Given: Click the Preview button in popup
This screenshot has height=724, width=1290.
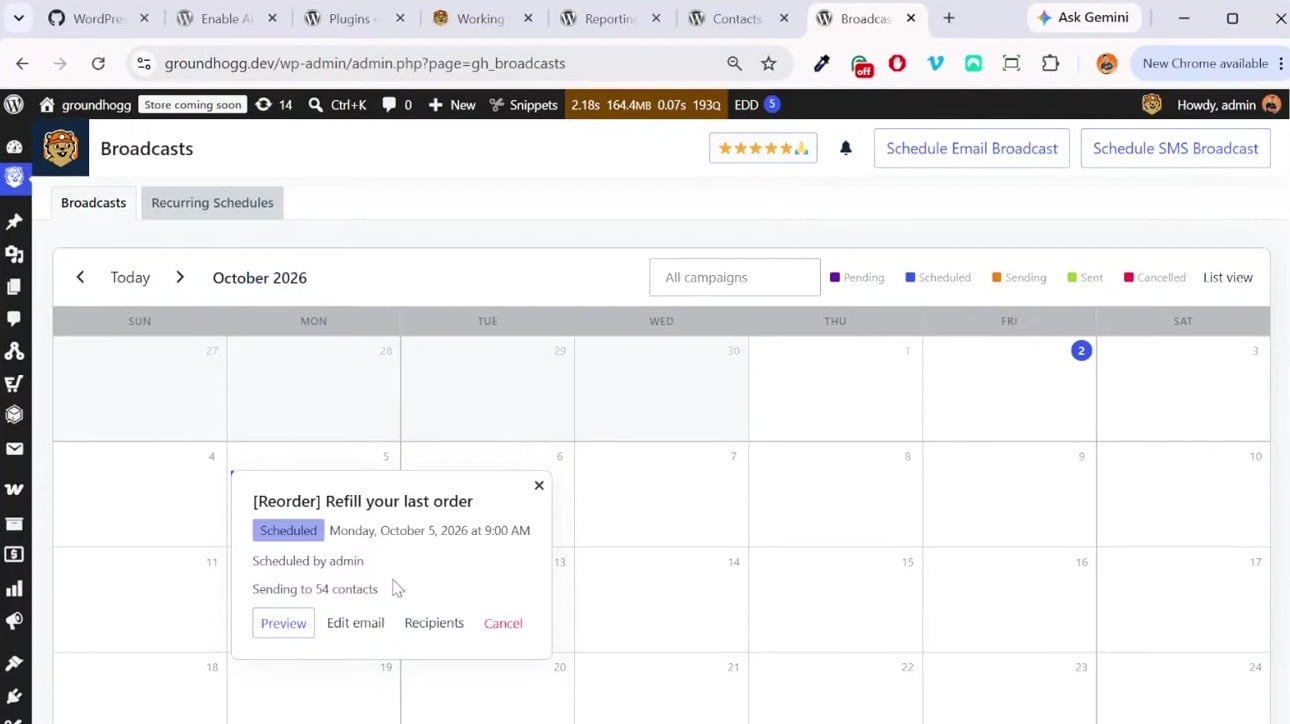Looking at the screenshot, I should (x=283, y=623).
